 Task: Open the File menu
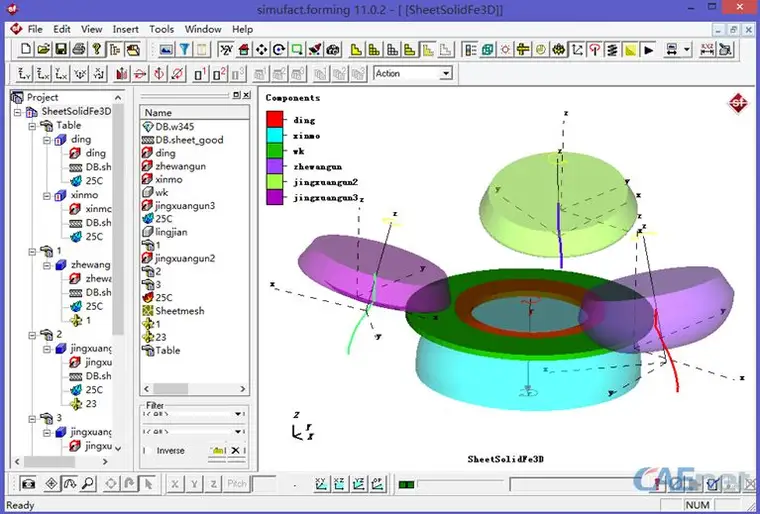point(35,29)
